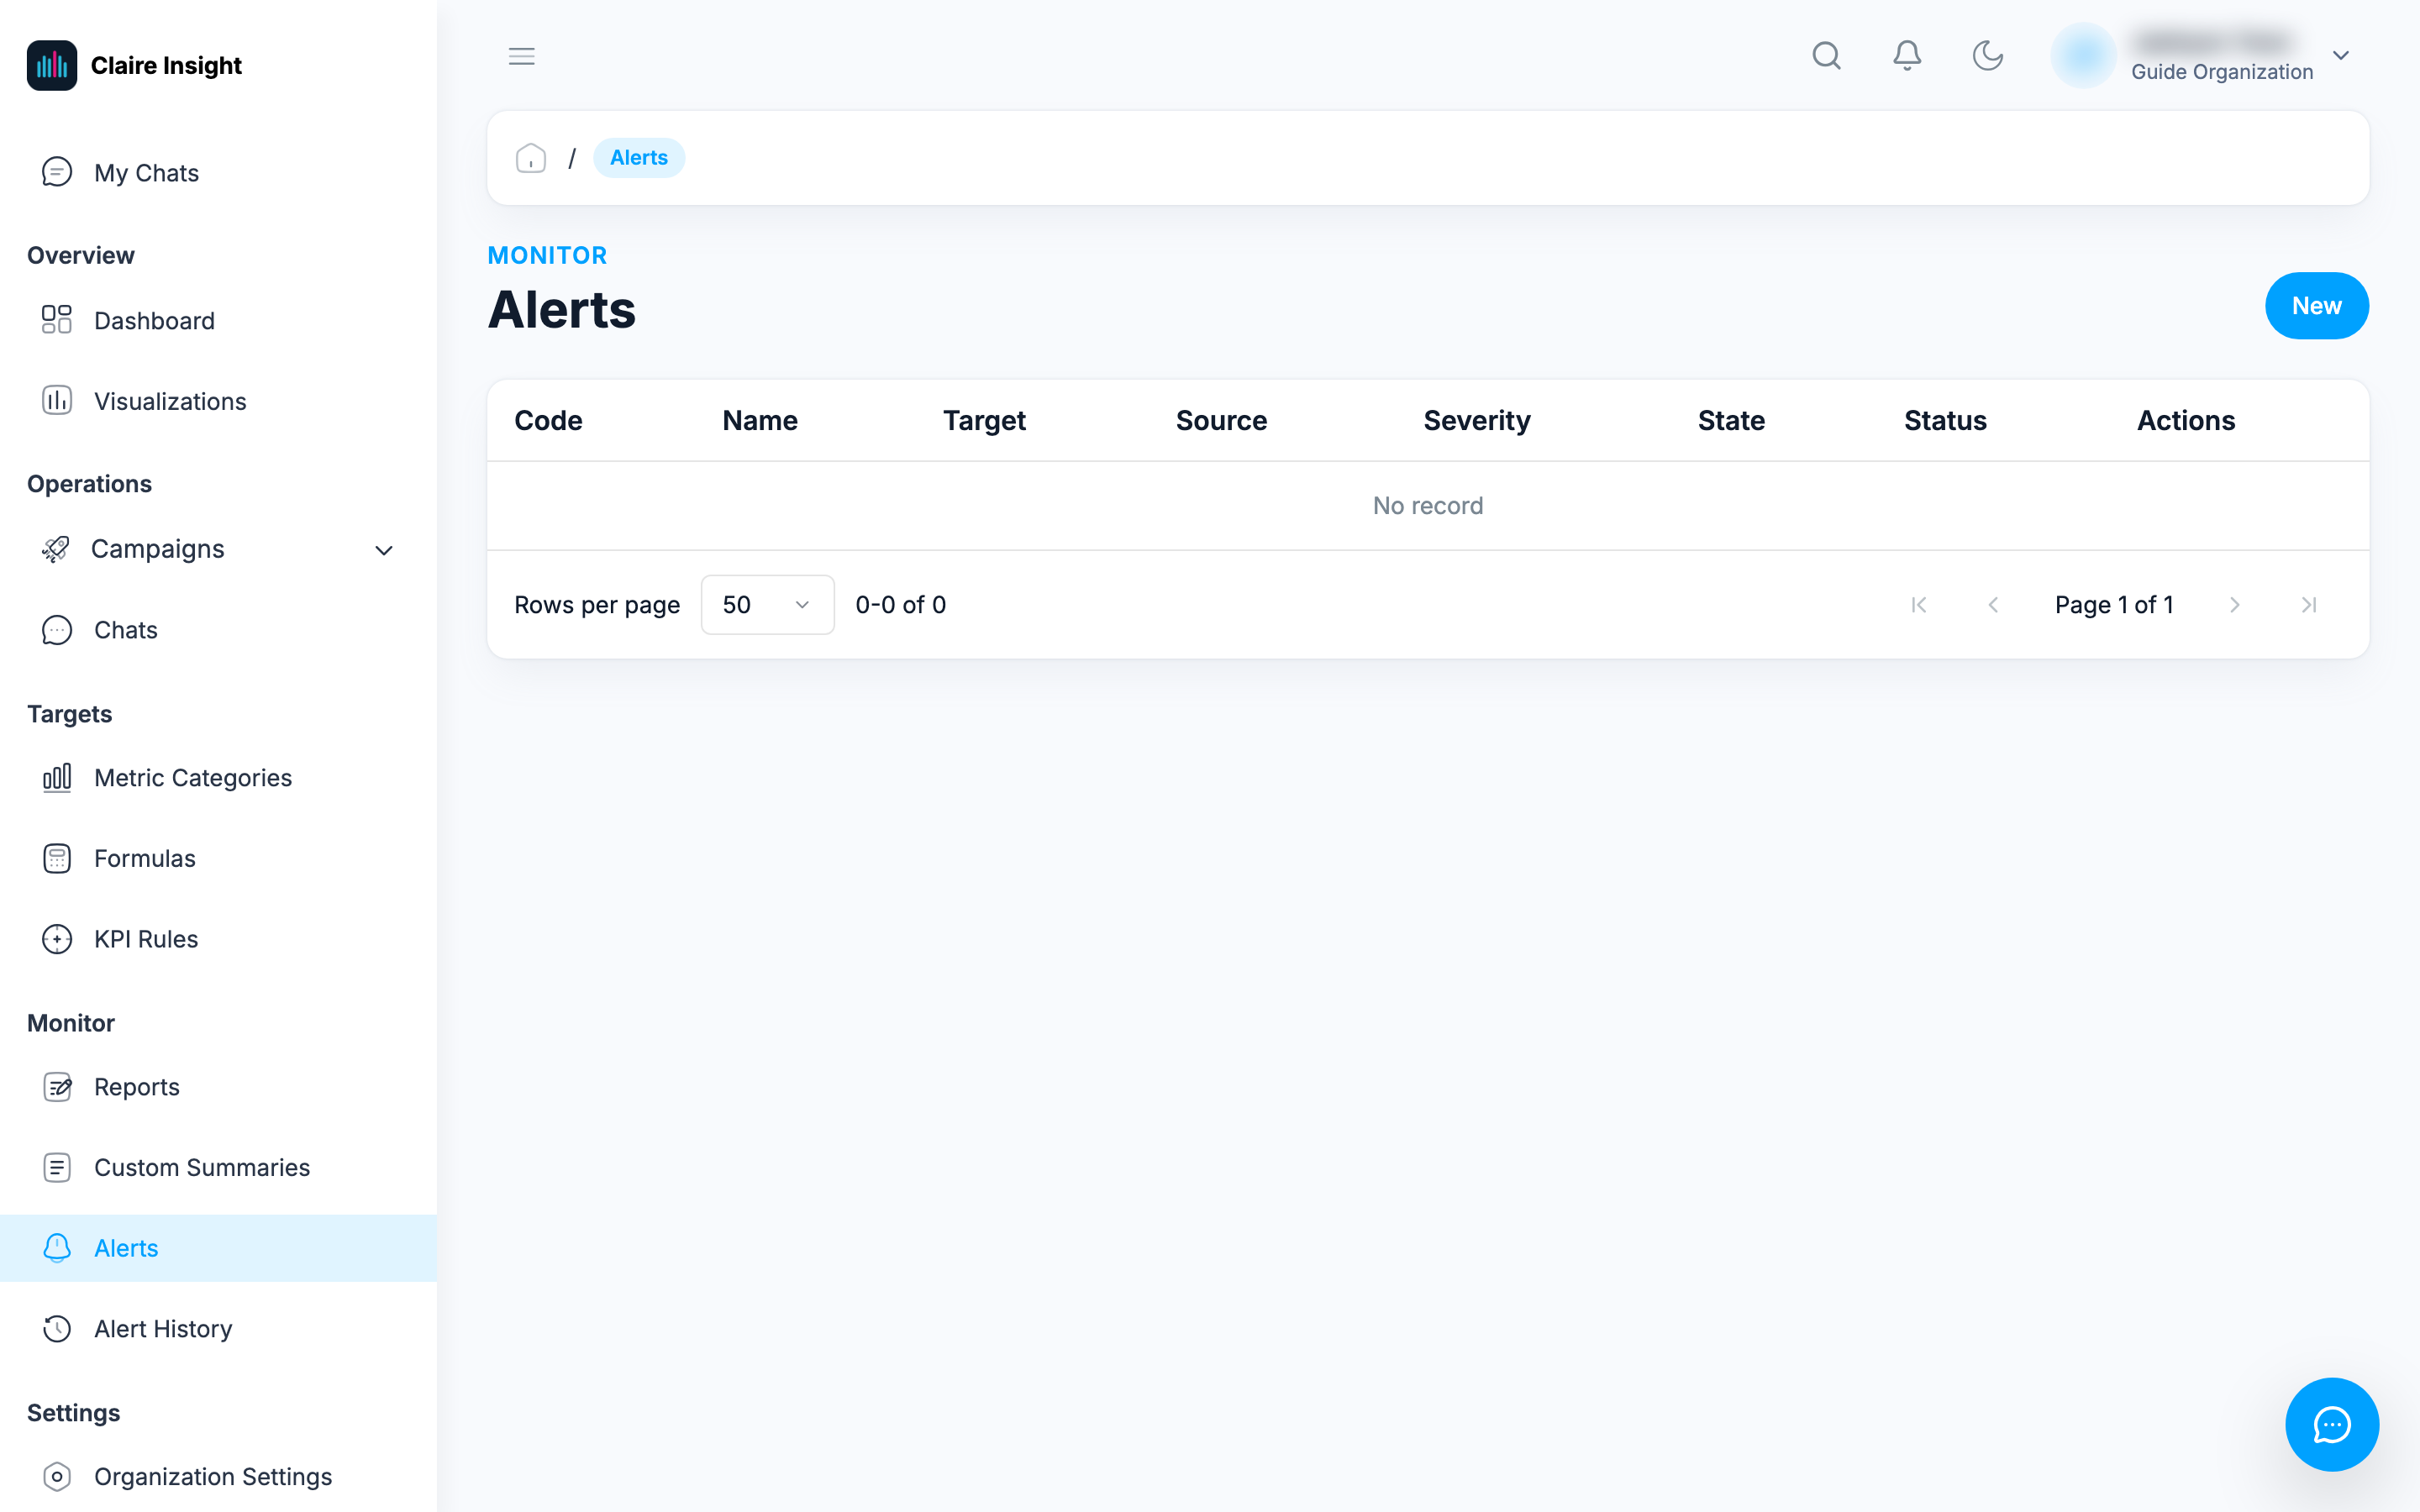
Task: Expand the Campaigns submenu chevron
Action: coord(384,550)
